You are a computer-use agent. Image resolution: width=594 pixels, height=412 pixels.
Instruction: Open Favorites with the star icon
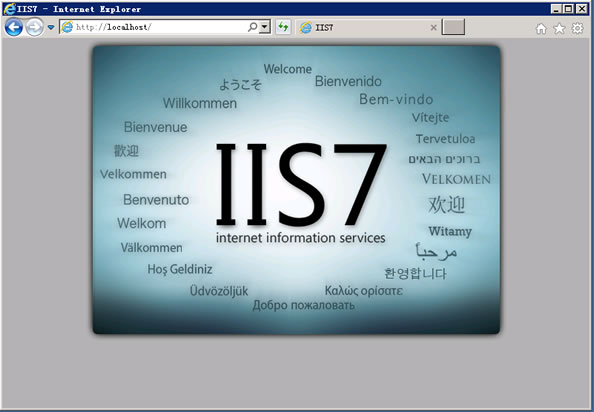click(559, 28)
